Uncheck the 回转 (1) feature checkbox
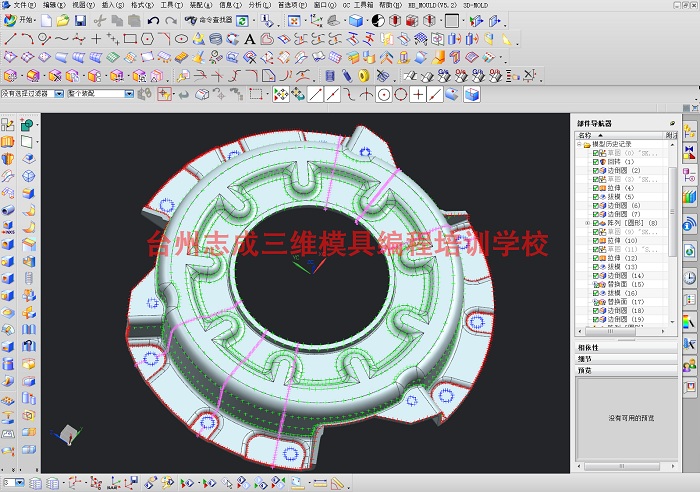 click(596, 162)
